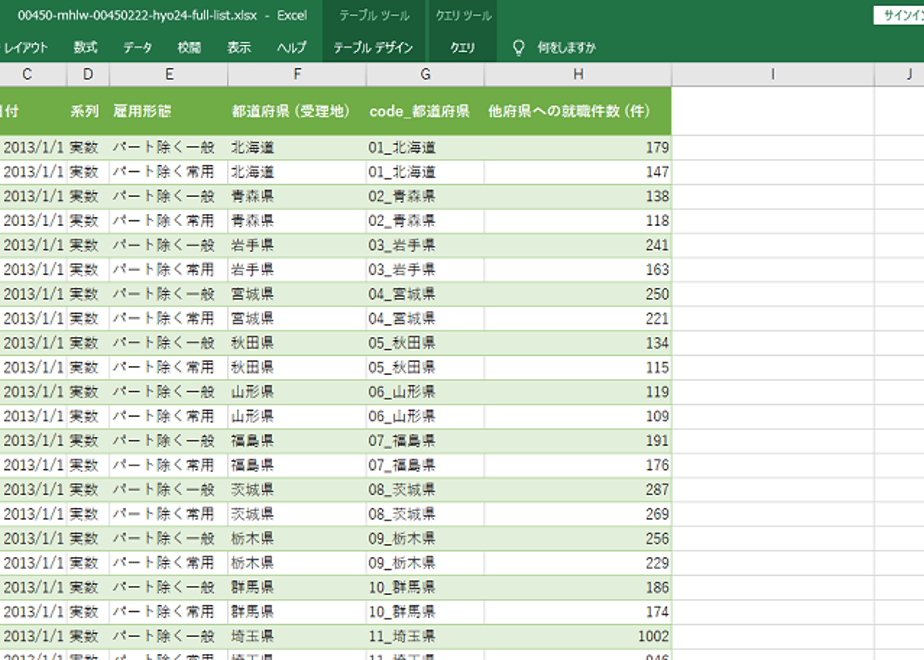Select column D header
924x660 pixels.
(88, 74)
